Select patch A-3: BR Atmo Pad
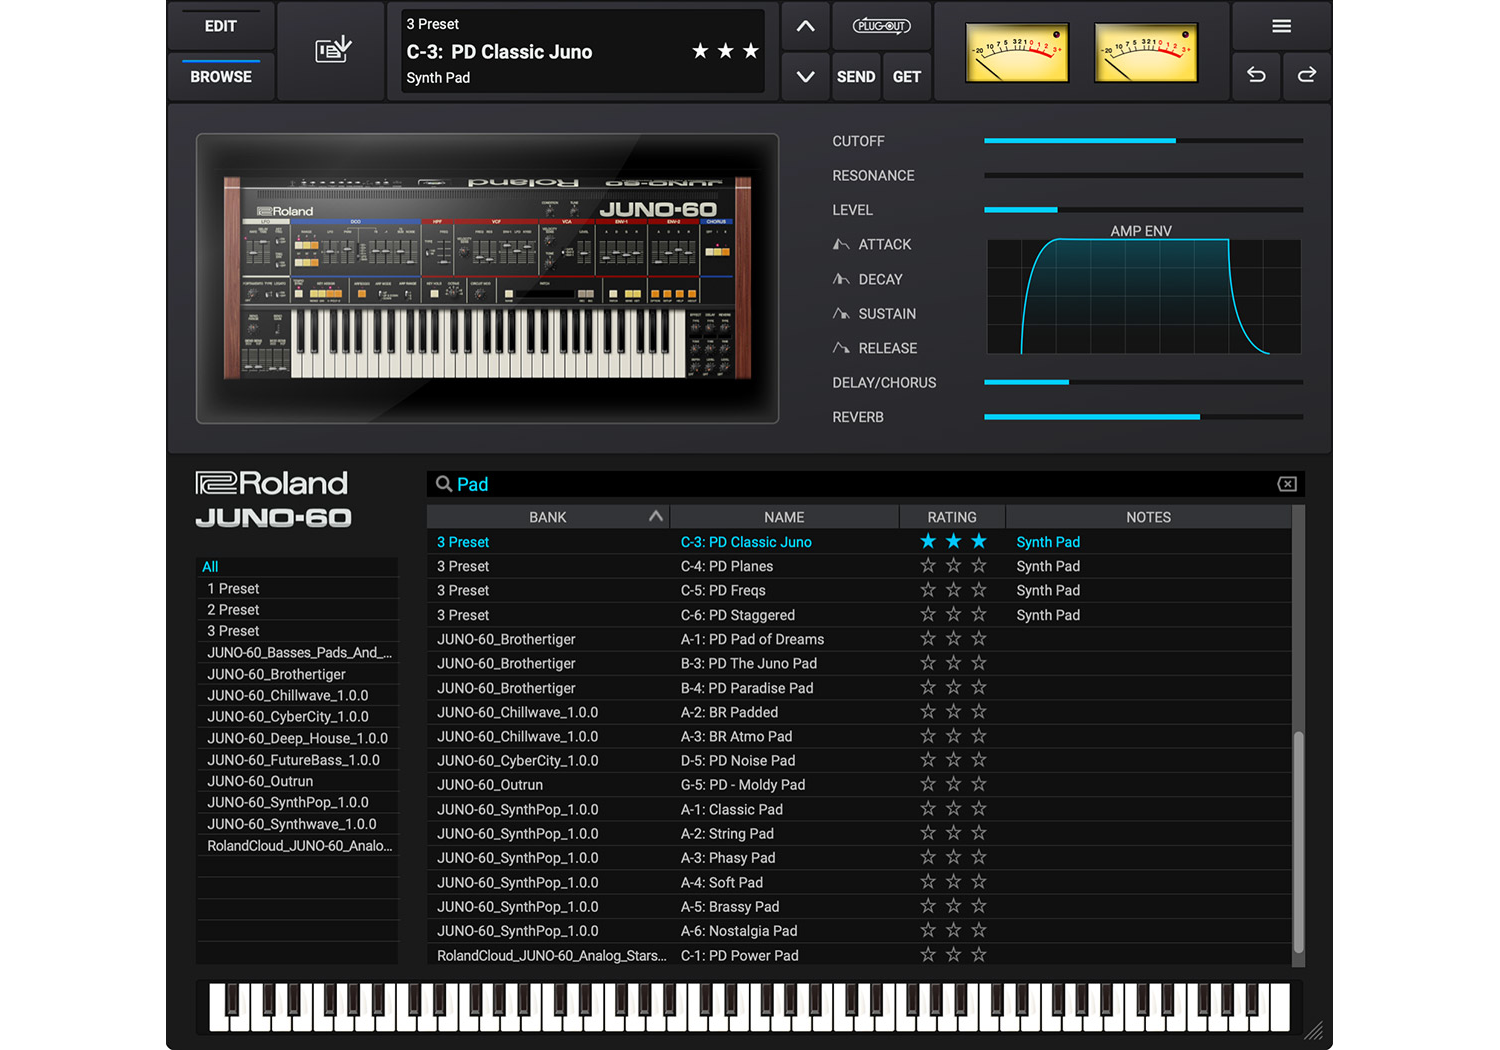1500x1050 pixels. tap(859, 736)
